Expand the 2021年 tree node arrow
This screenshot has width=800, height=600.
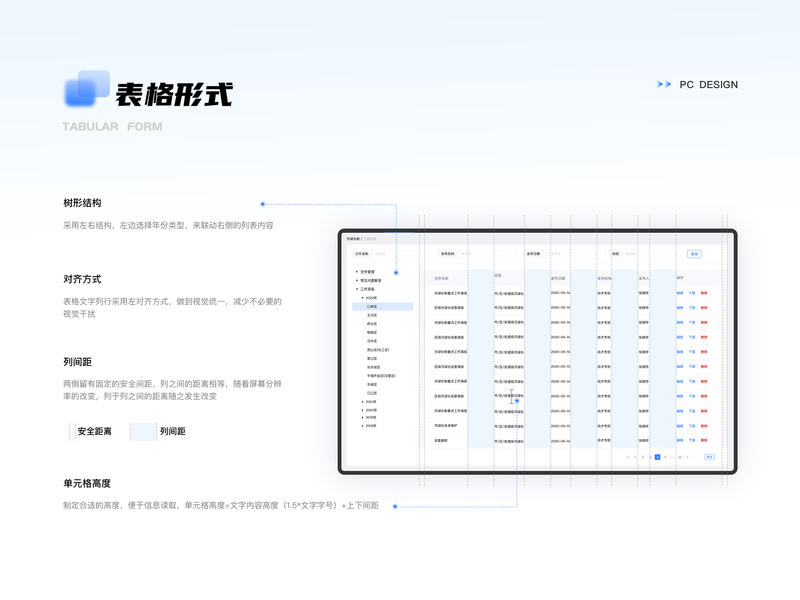(363, 402)
